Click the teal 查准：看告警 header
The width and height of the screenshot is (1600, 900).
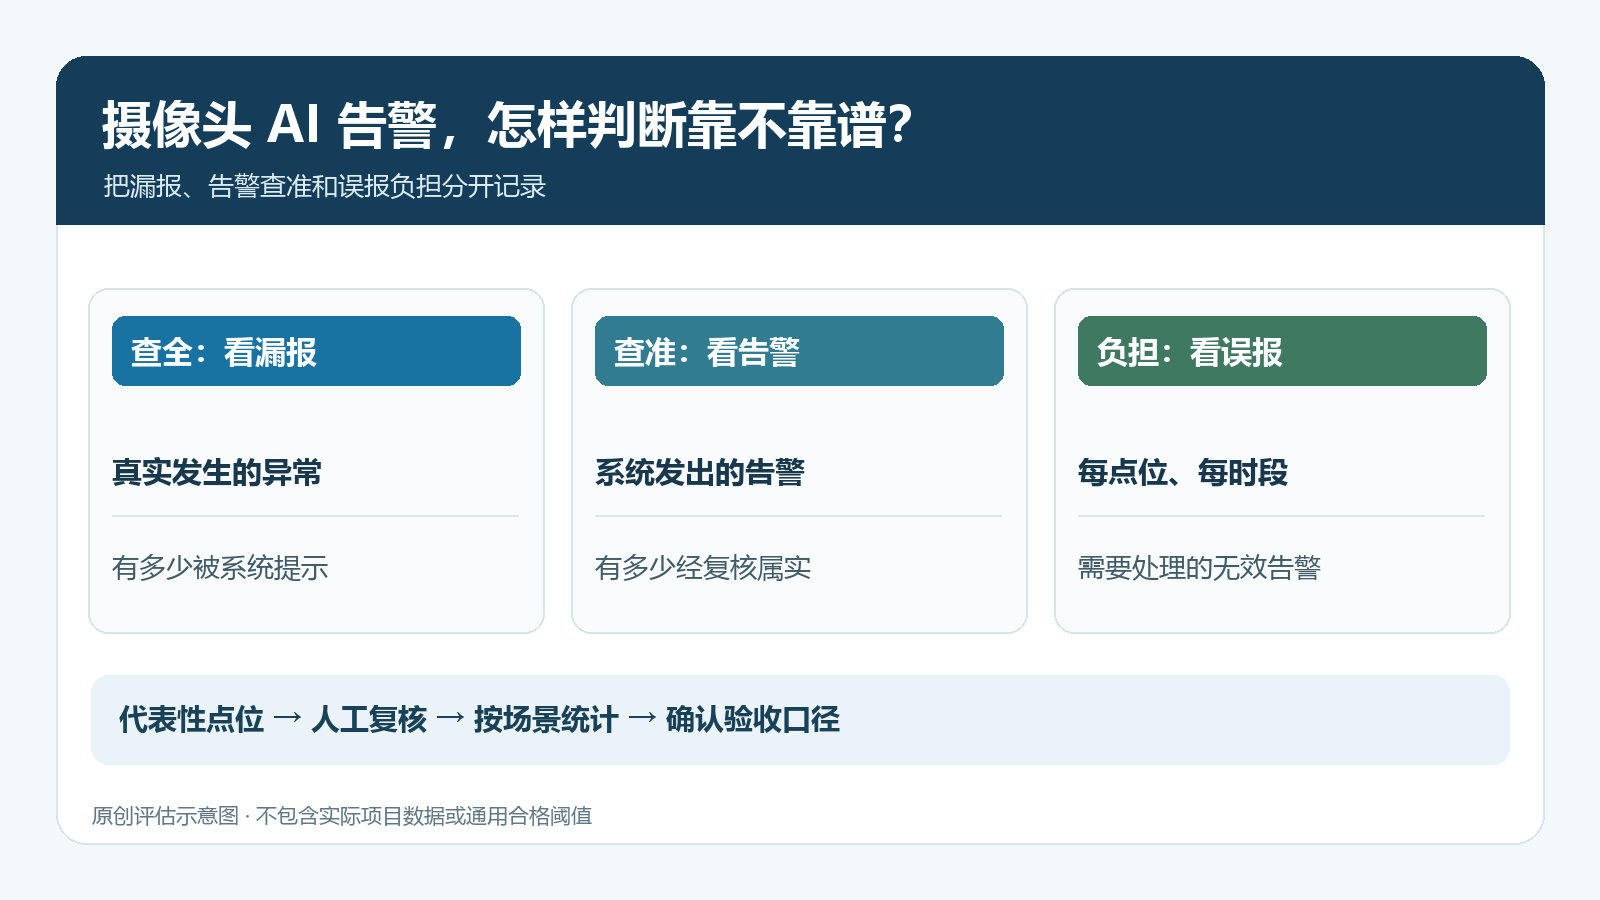(799, 351)
